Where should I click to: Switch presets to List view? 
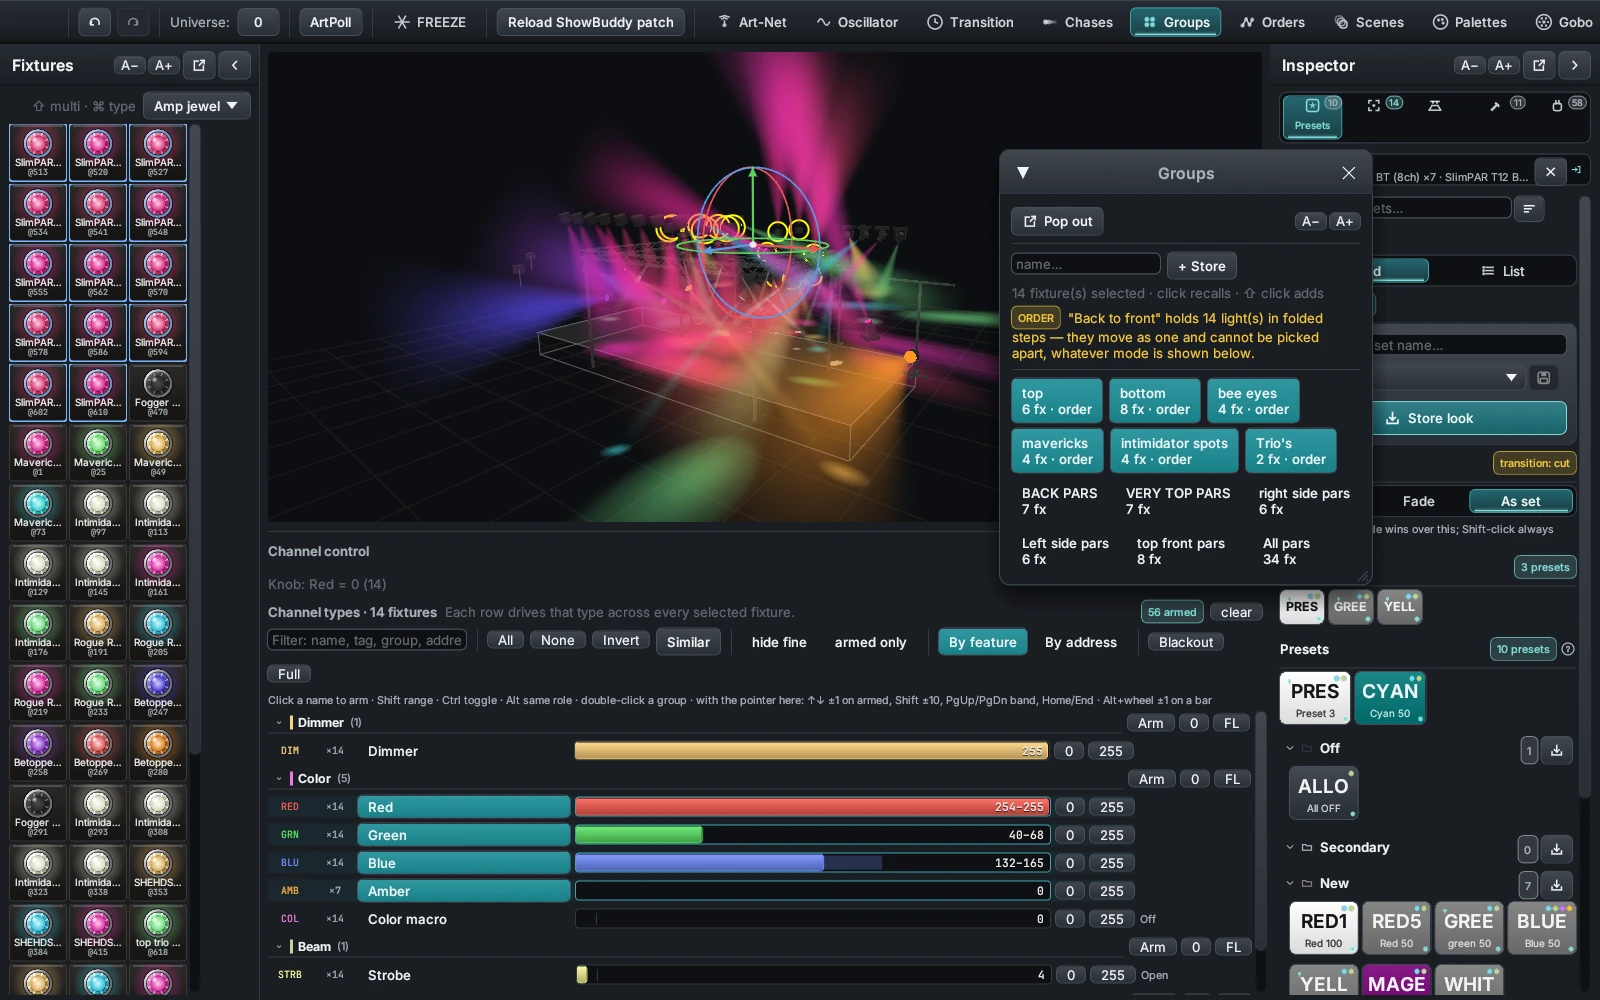[1503, 271]
